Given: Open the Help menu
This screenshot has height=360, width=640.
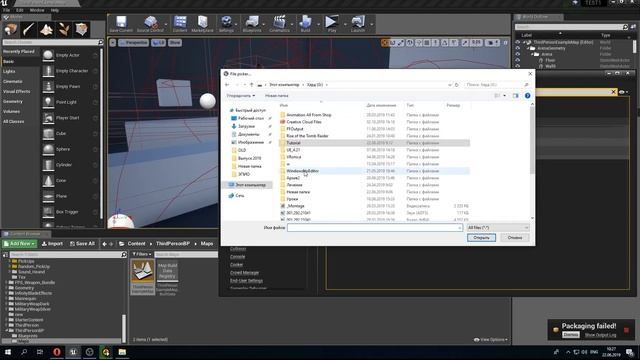Looking at the screenshot, I should point(55,10).
